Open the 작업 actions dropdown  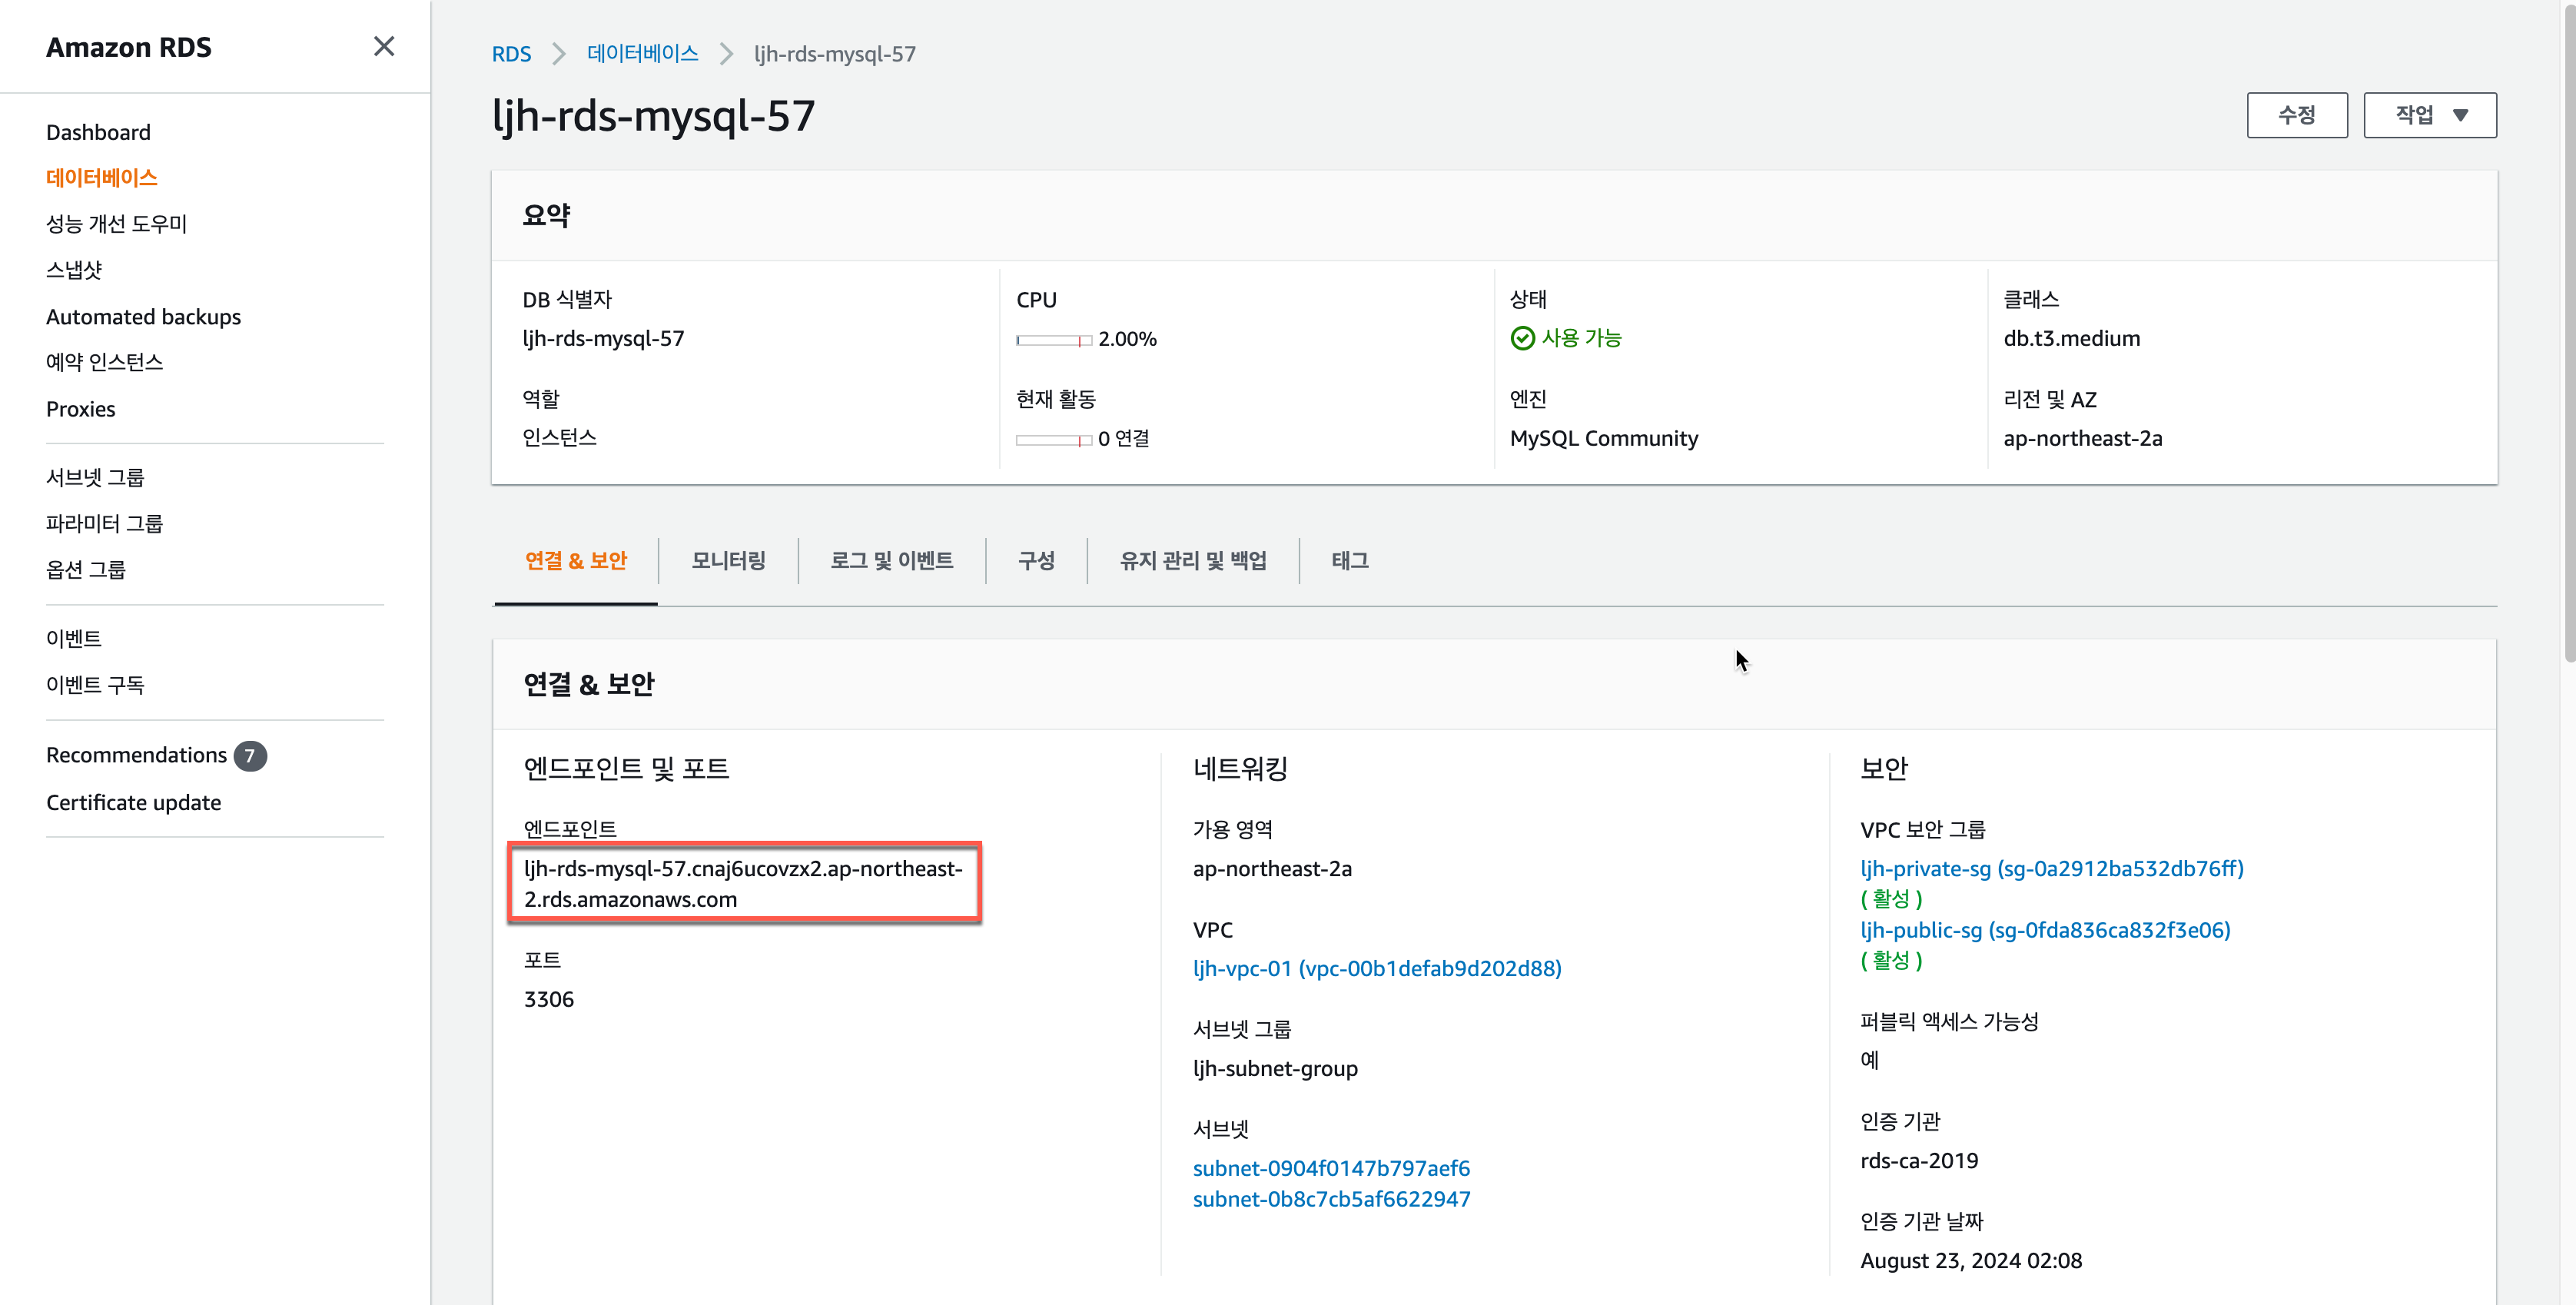pyautogui.click(x=2429, y=115)
